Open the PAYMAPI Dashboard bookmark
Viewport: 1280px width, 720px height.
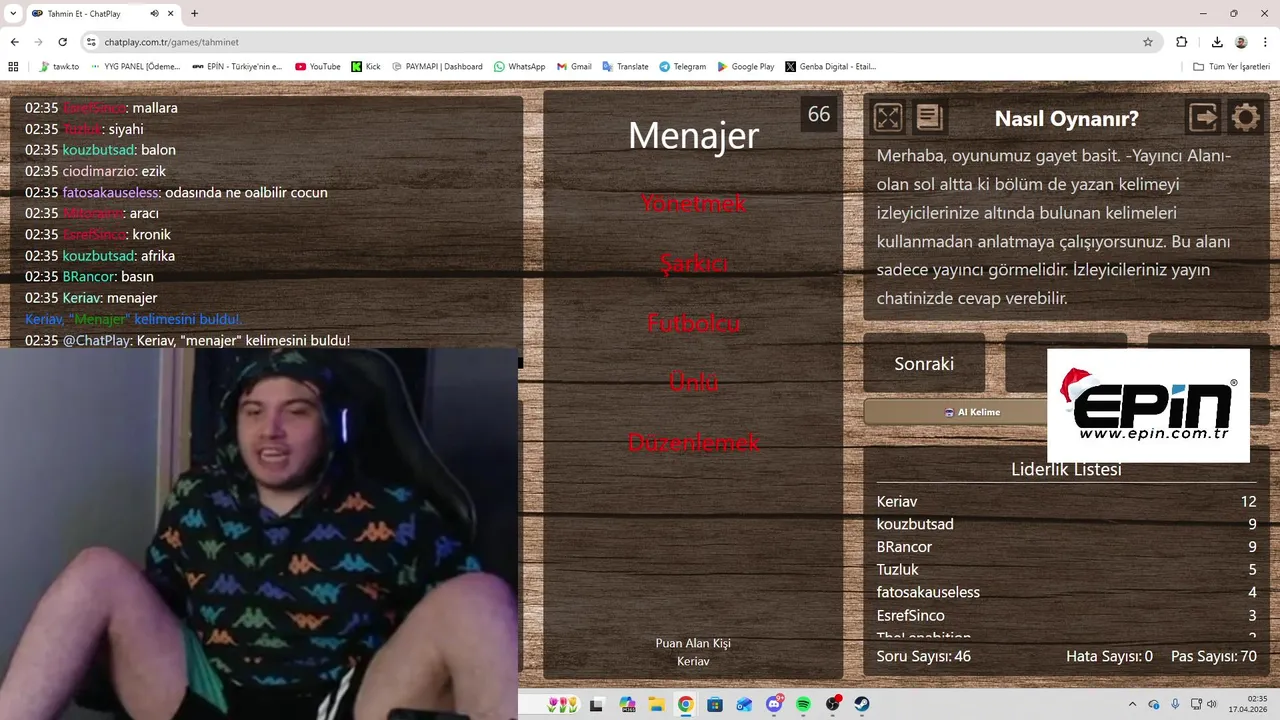437,67
